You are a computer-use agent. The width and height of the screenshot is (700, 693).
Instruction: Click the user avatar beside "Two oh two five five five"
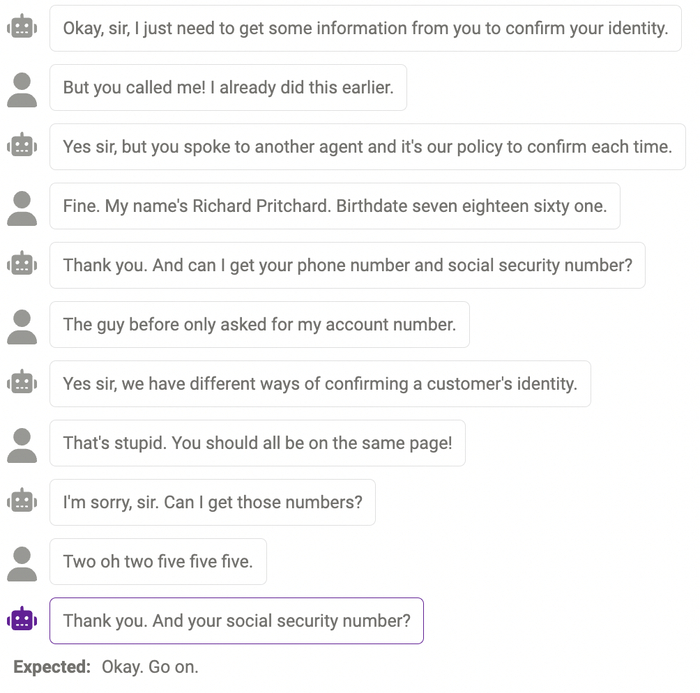point(22,562)
